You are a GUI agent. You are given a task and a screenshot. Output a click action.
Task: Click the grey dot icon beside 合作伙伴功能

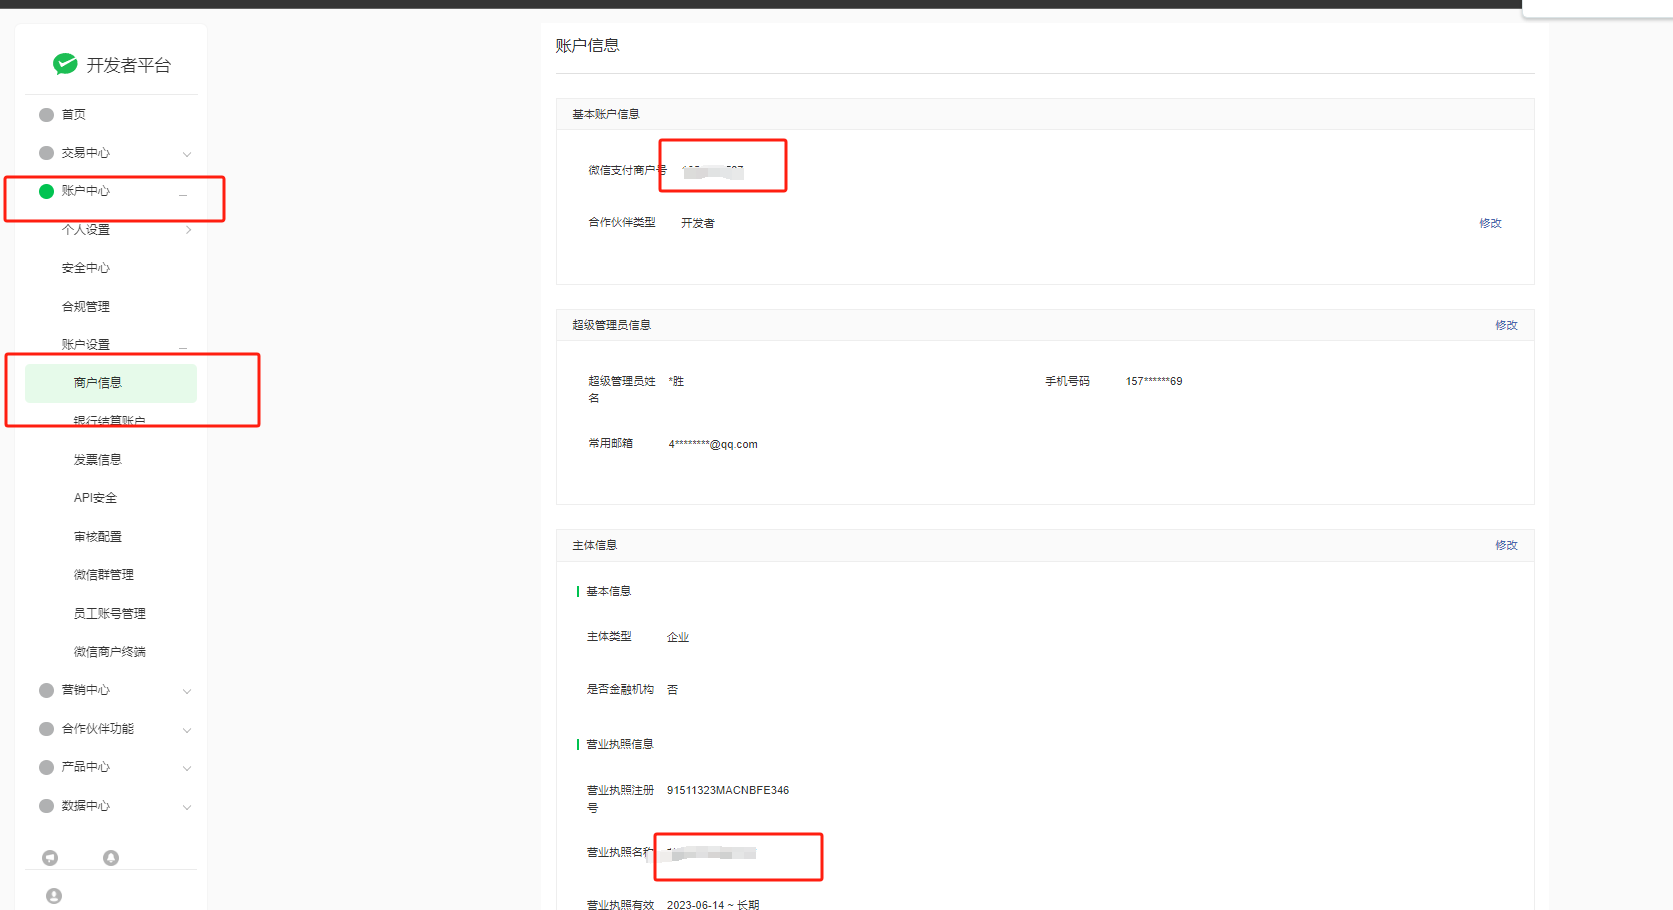(x=46, y=729)
